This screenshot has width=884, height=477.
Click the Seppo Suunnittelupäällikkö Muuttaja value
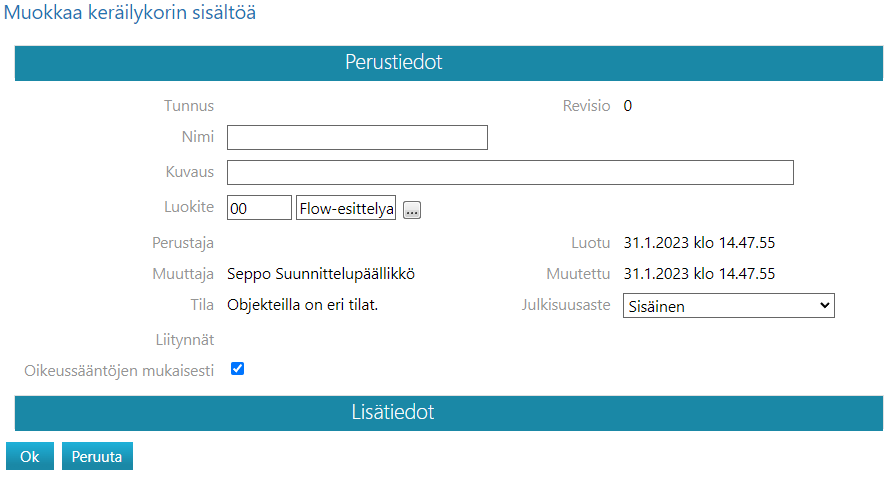pos(321,274)
